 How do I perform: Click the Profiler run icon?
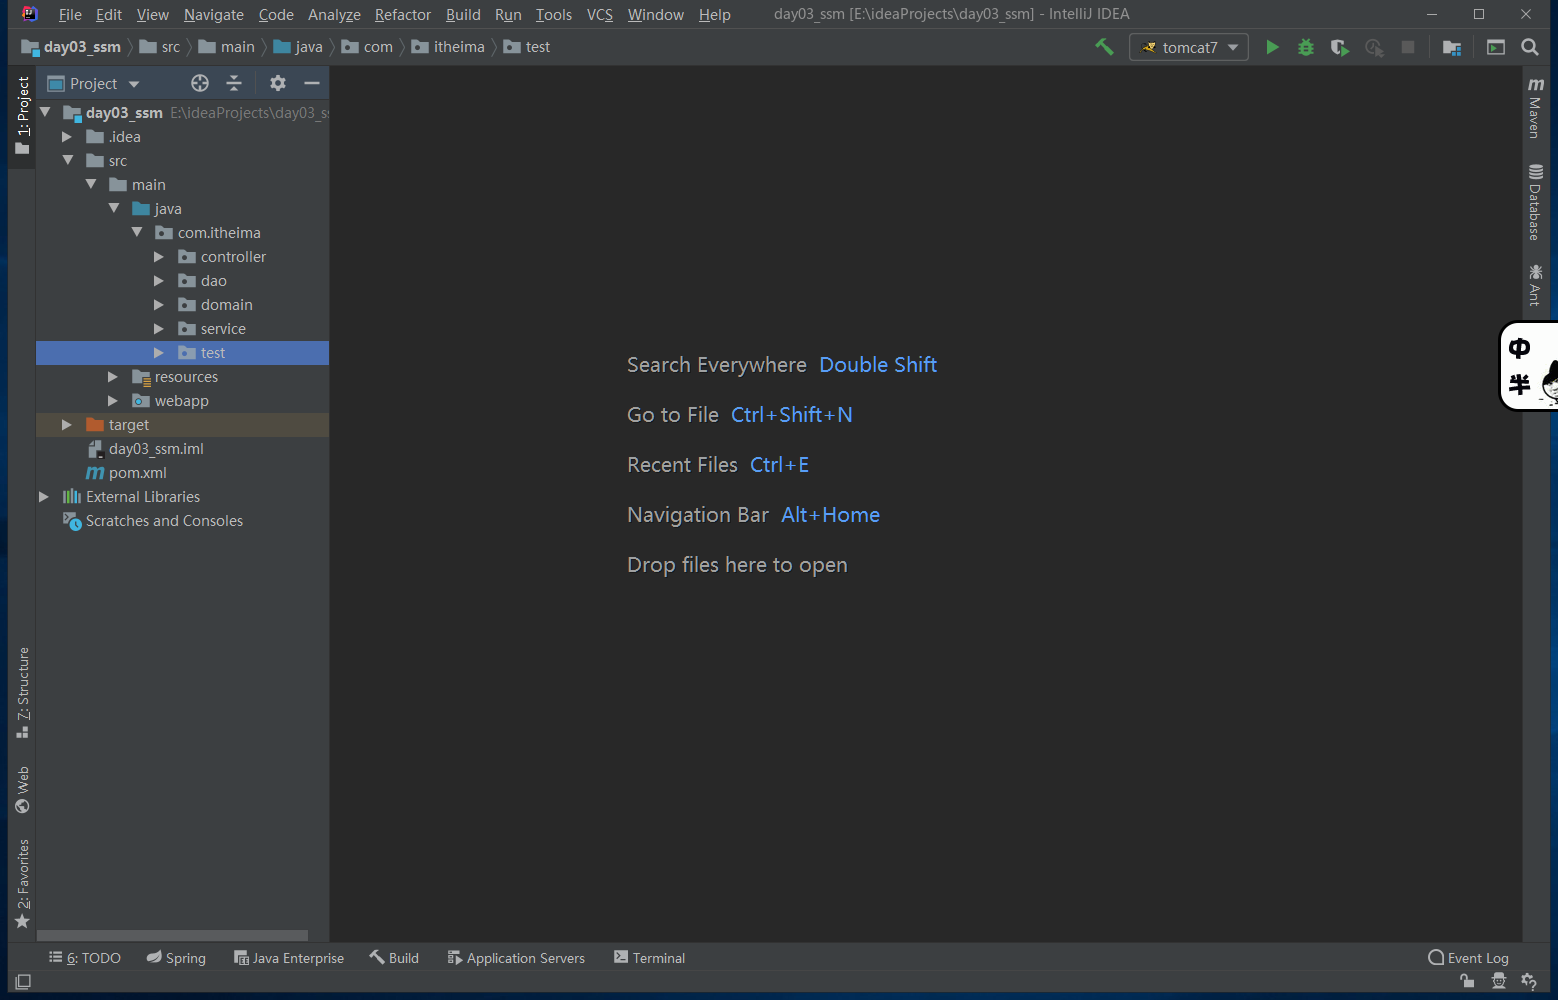click(x=1374, y=47)
